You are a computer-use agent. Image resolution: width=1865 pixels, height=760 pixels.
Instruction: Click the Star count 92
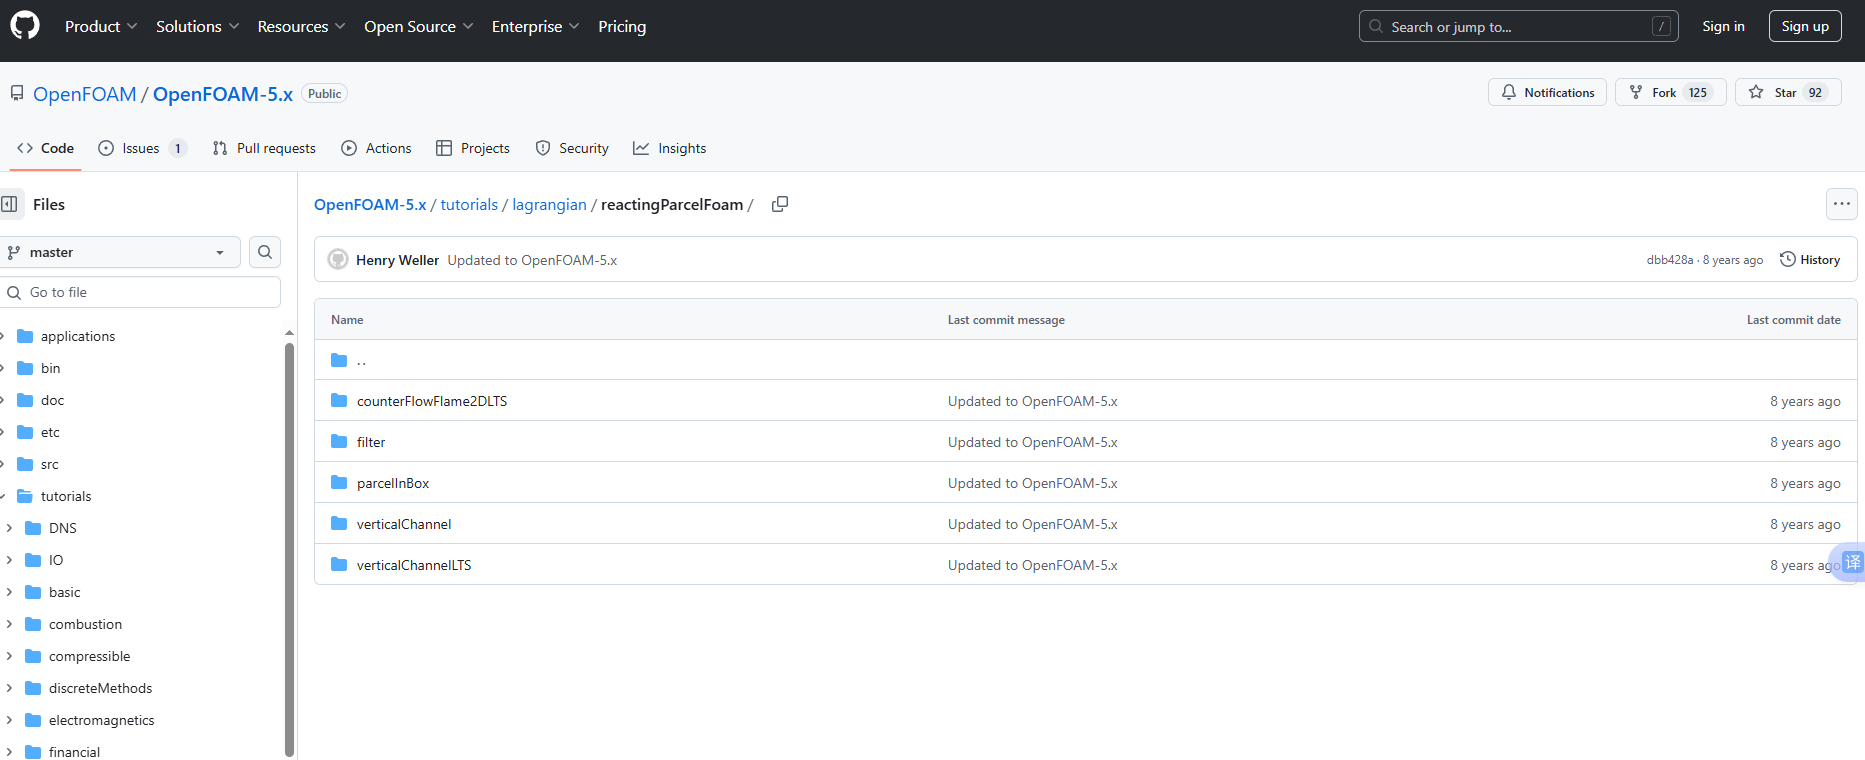tap(1815, 92)
